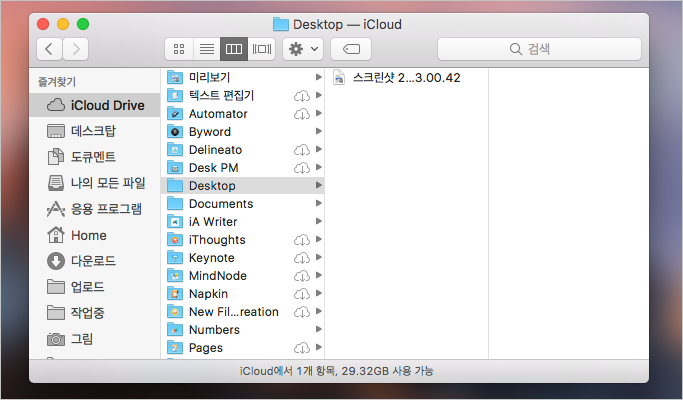Click the MindNode folder icon
Viewport: 683px width, 400px height.
pos(175,276)
